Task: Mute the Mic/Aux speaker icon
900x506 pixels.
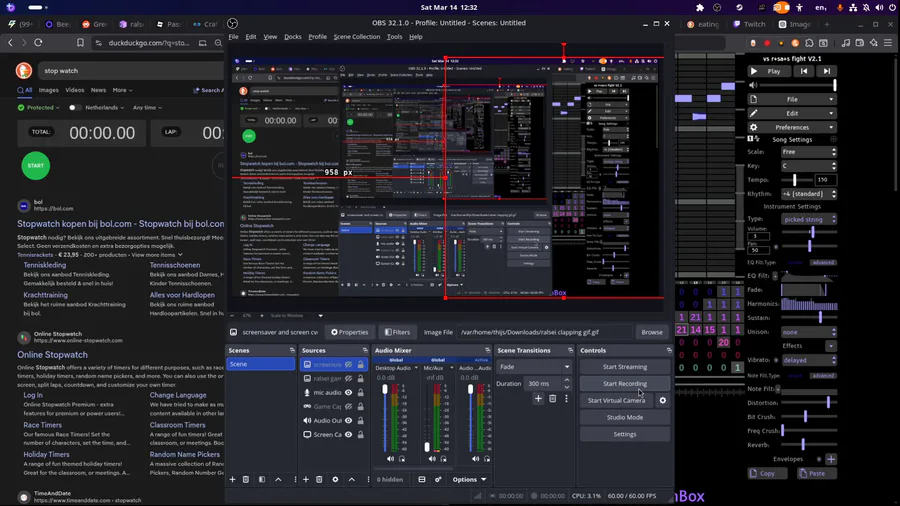Action: [432, 459]
